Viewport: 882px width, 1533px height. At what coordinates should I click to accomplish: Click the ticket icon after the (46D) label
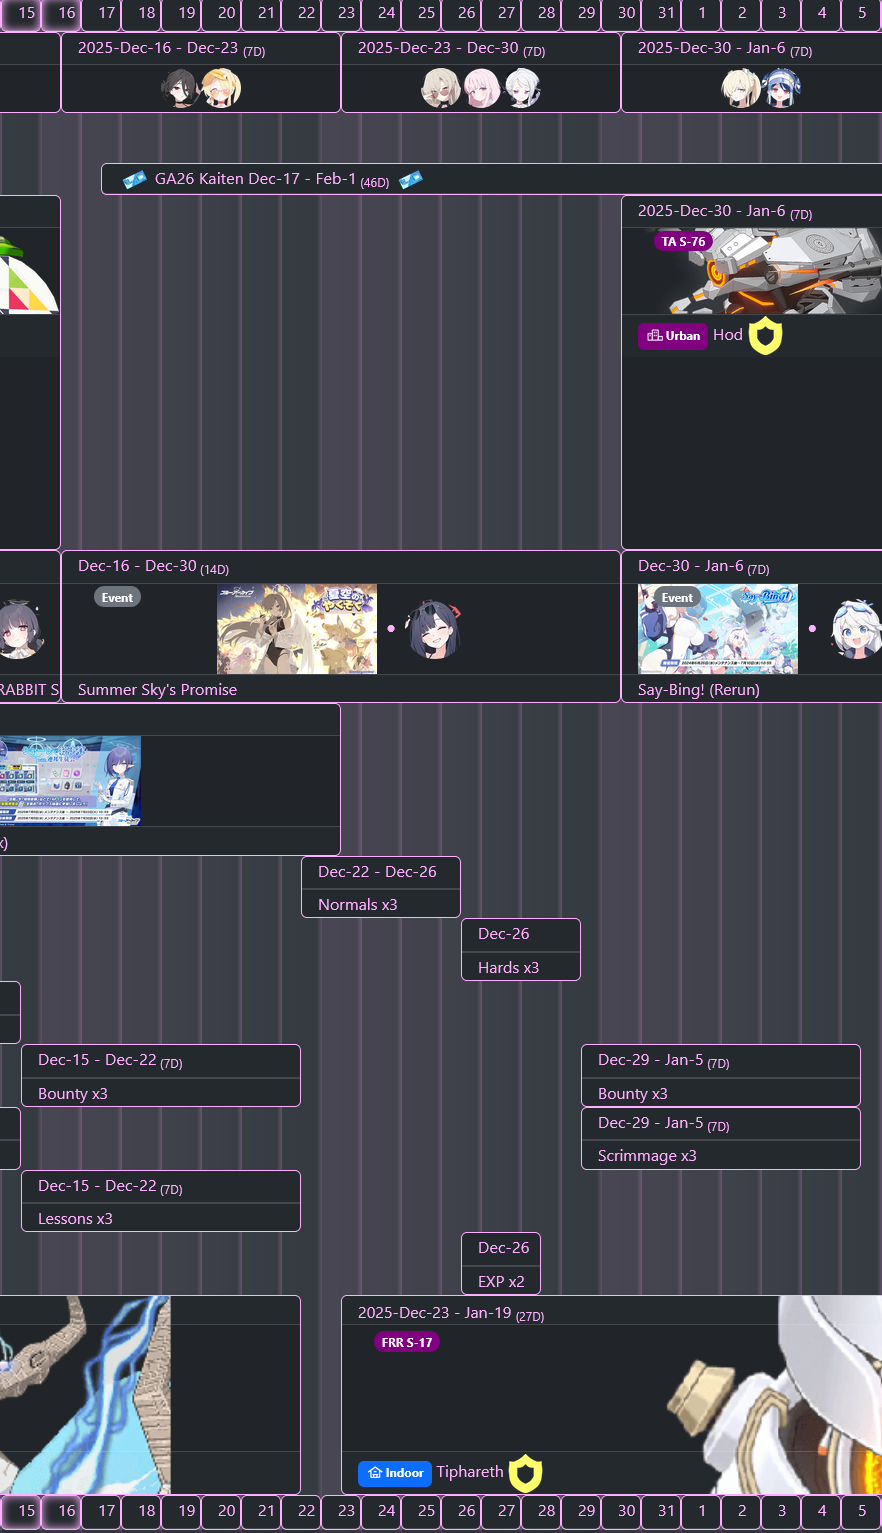(411, 180)
